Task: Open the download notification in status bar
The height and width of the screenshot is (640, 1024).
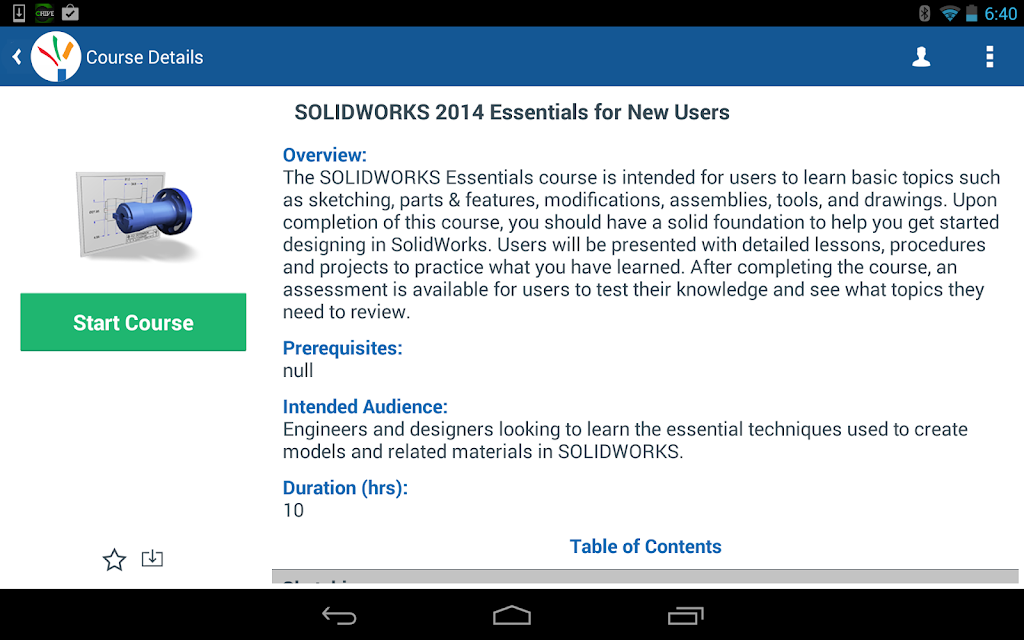Action: point(19,12)
